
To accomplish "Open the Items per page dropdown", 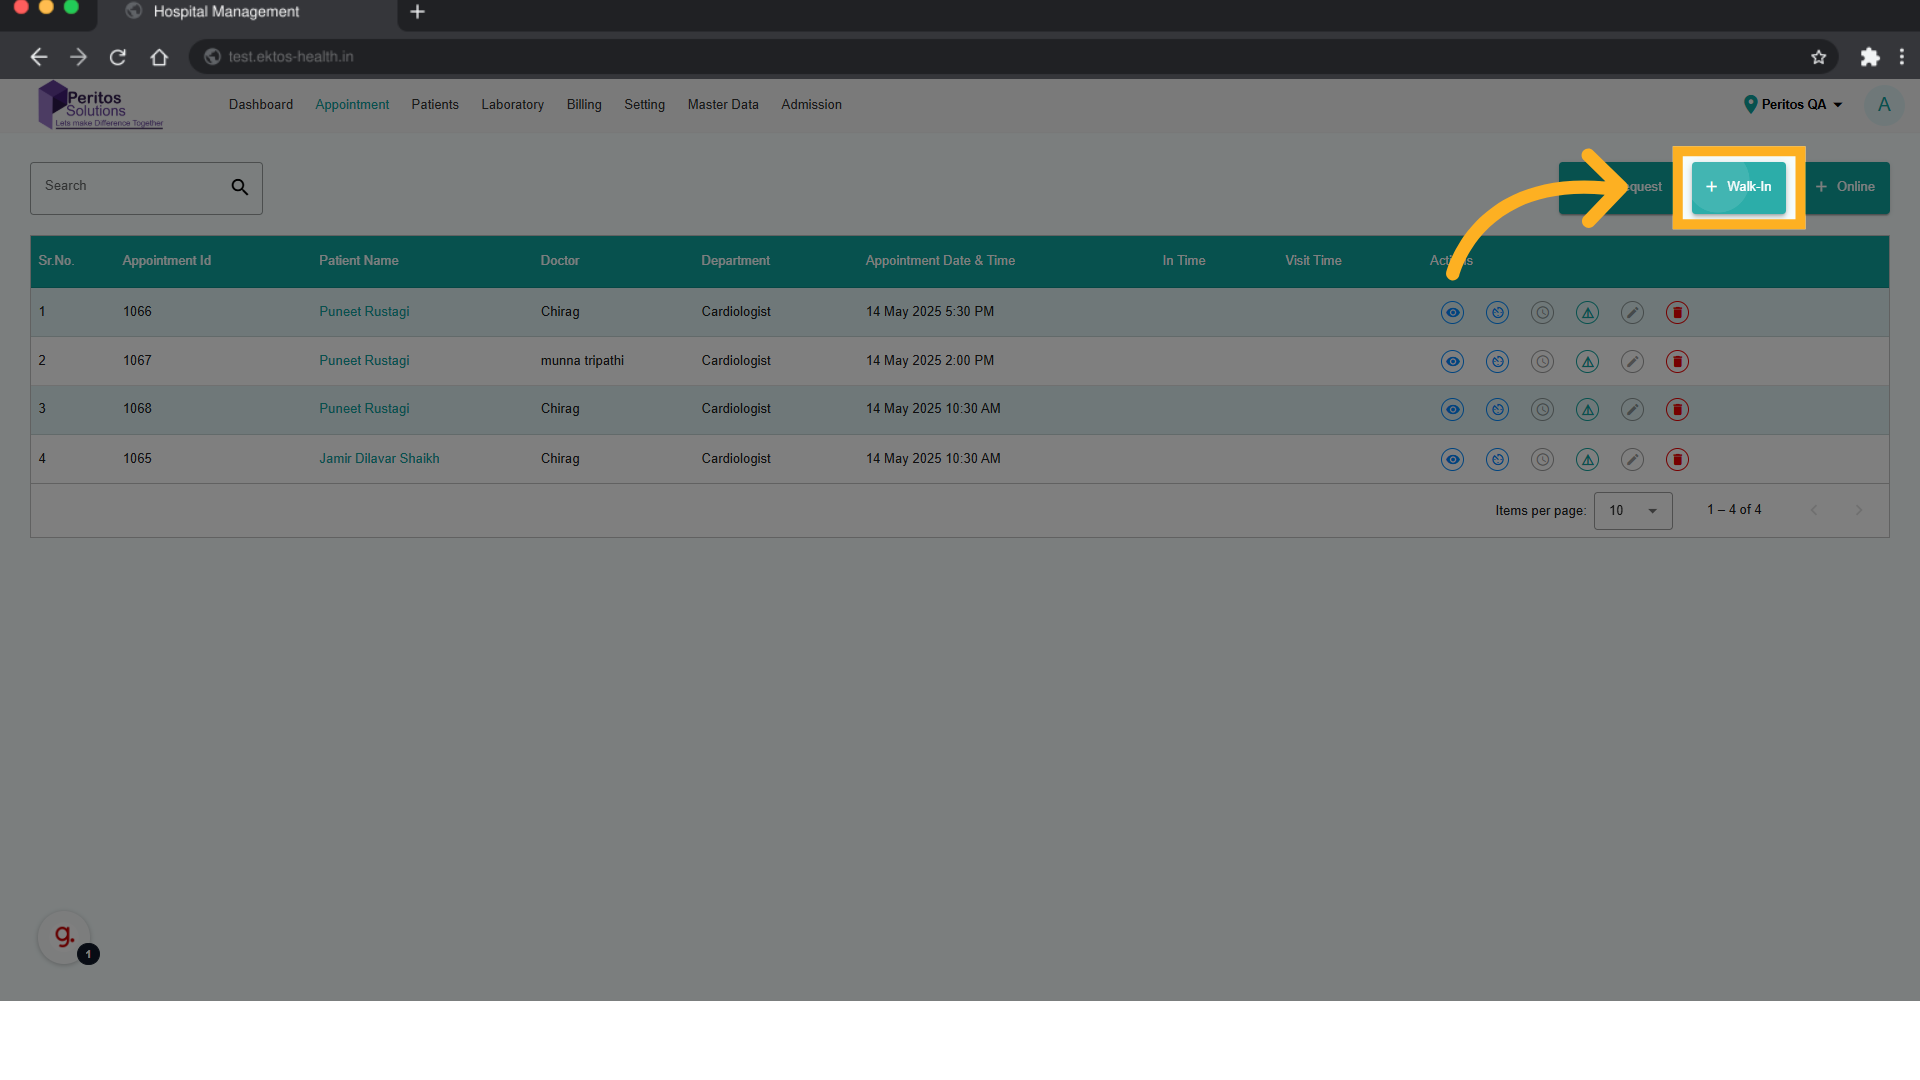I will click(1632, 511).
